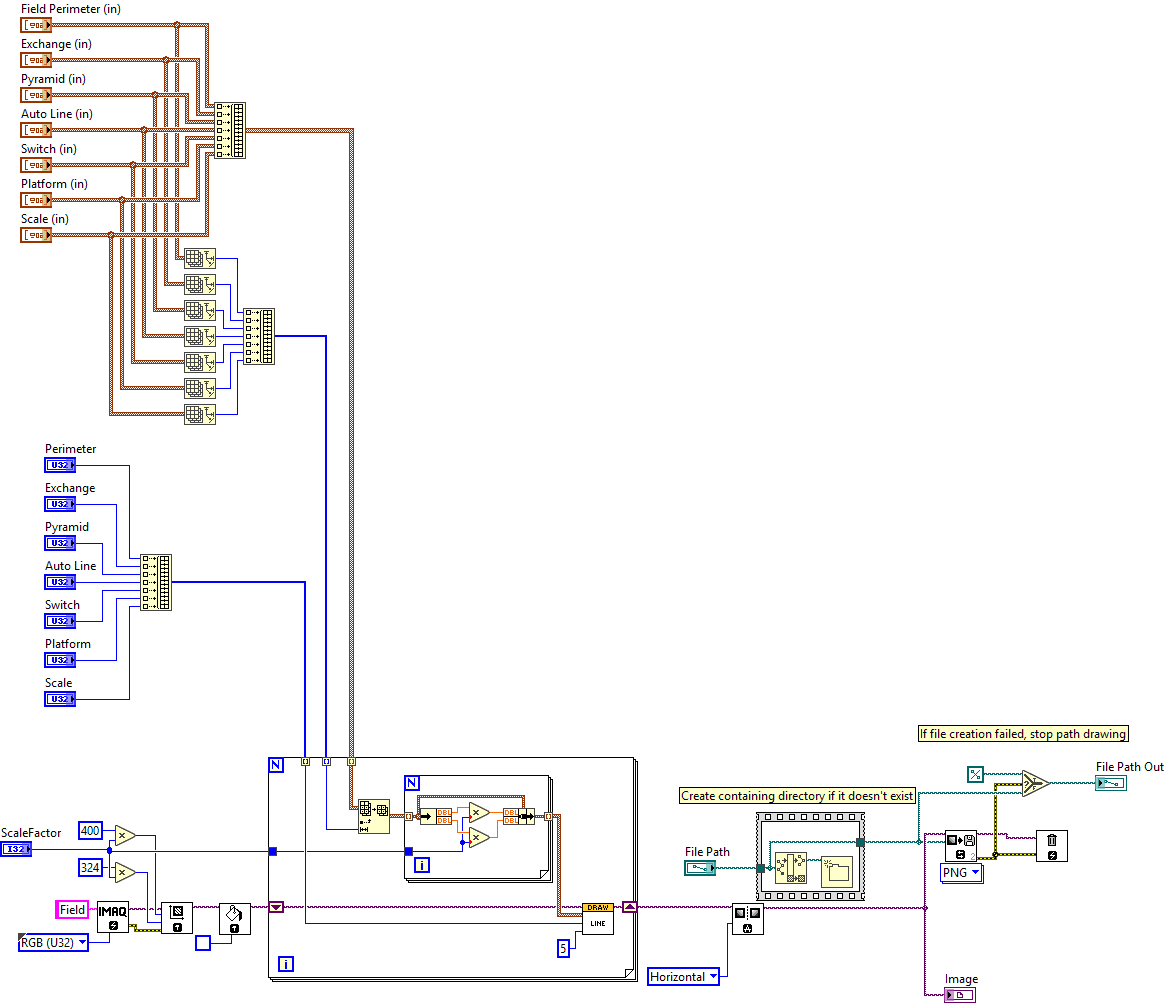The image size is (1166, 1003).
Task: Select the Create Folder node
Action: point(836,872)
